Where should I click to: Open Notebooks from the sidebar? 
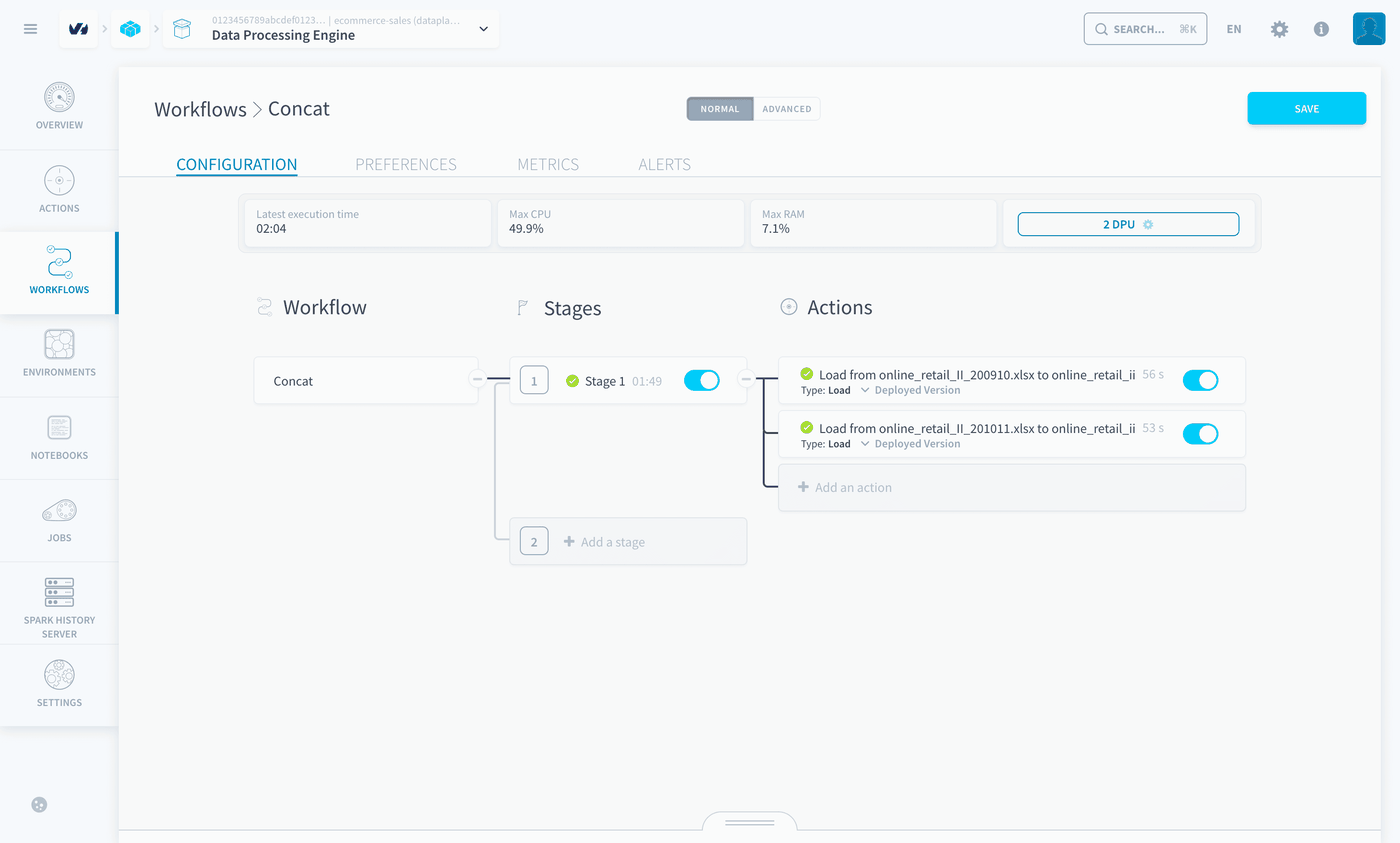[x=59, y=438]
